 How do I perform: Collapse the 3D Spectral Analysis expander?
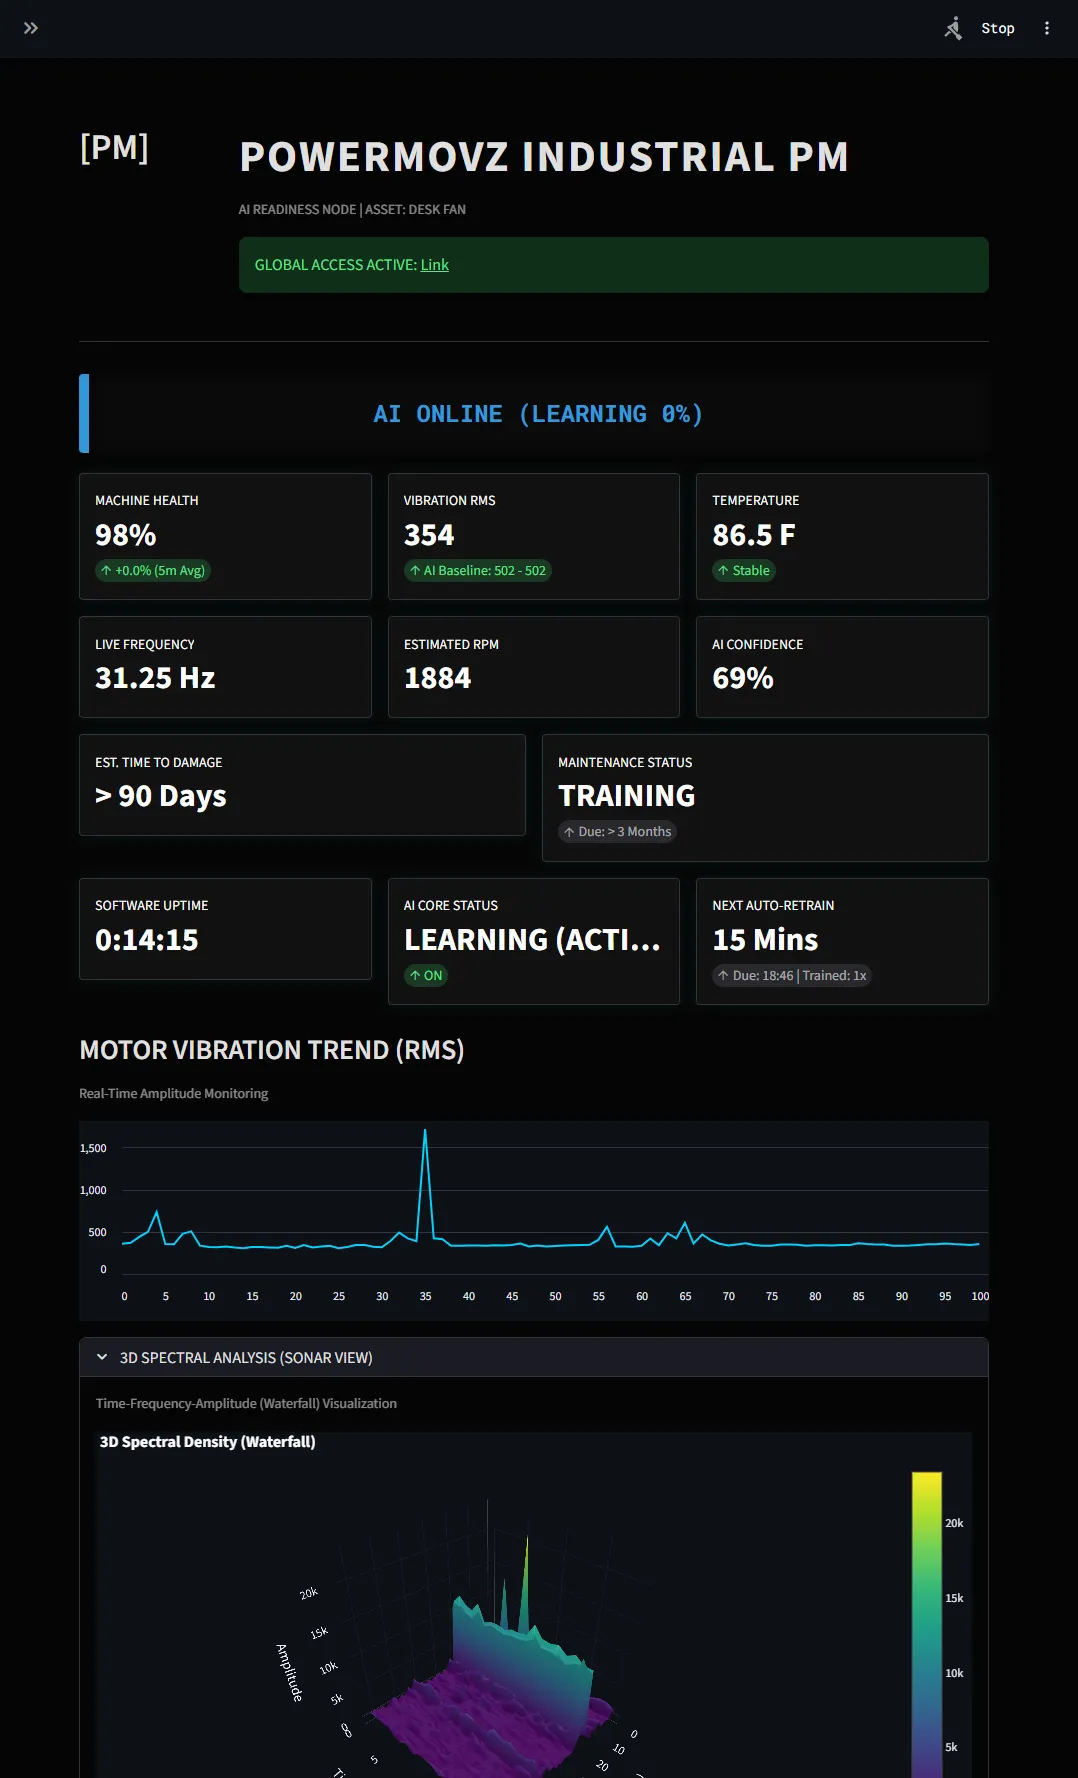534,1357
